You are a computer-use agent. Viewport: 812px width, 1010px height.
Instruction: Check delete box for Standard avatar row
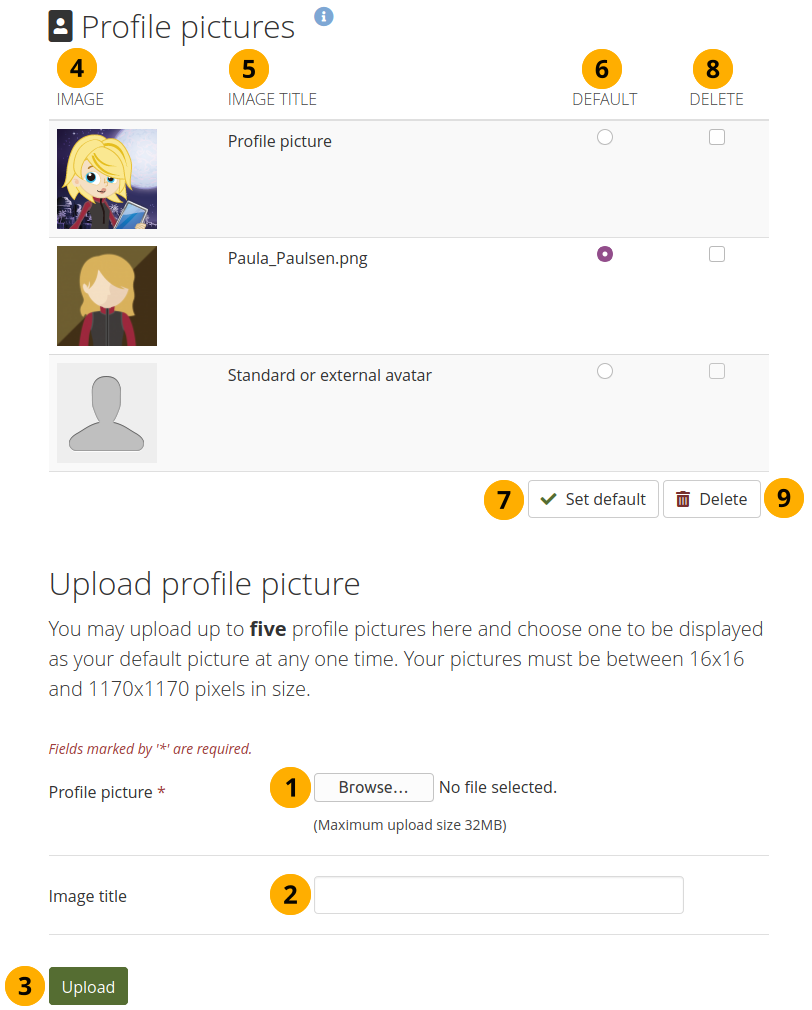pyautogui.click(x=716, y=371)
